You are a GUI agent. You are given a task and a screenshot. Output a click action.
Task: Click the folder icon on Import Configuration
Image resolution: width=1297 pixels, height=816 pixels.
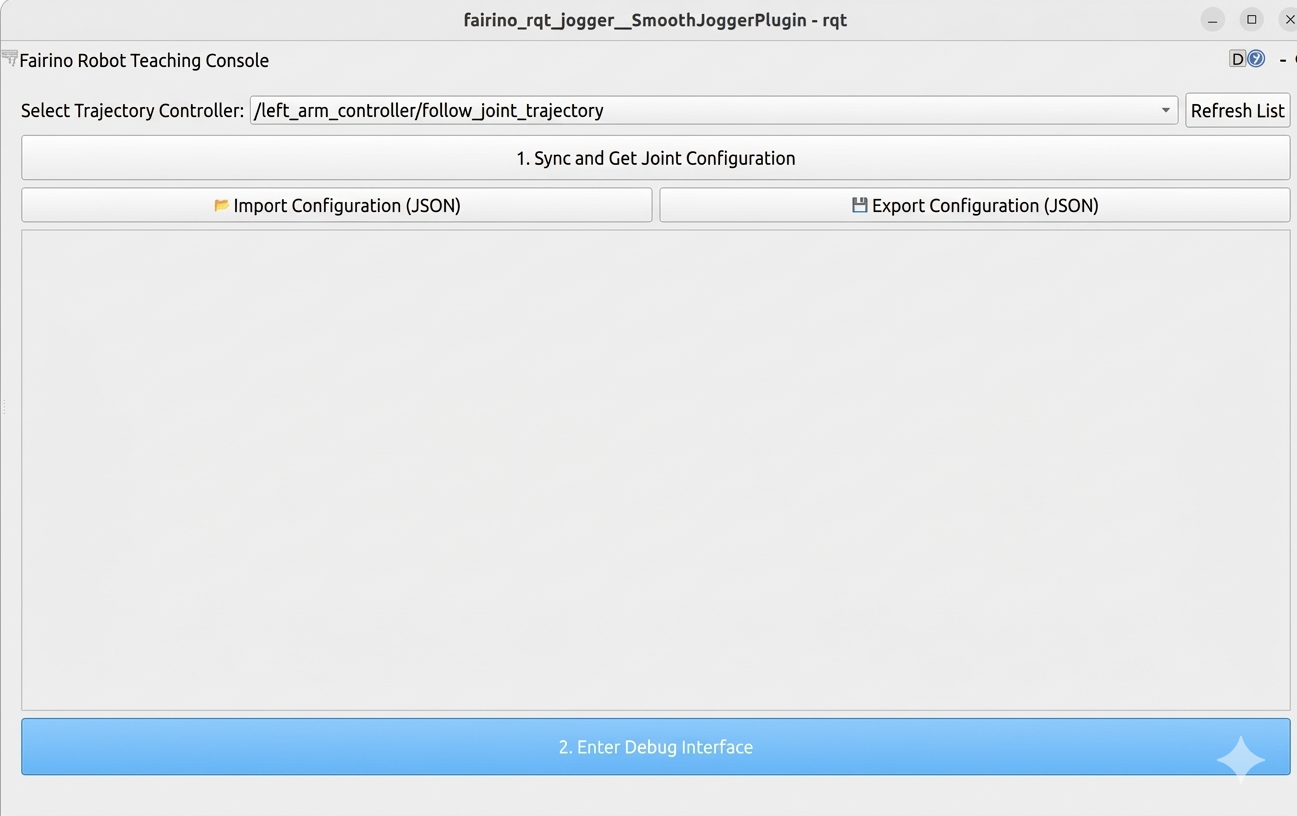221,205
